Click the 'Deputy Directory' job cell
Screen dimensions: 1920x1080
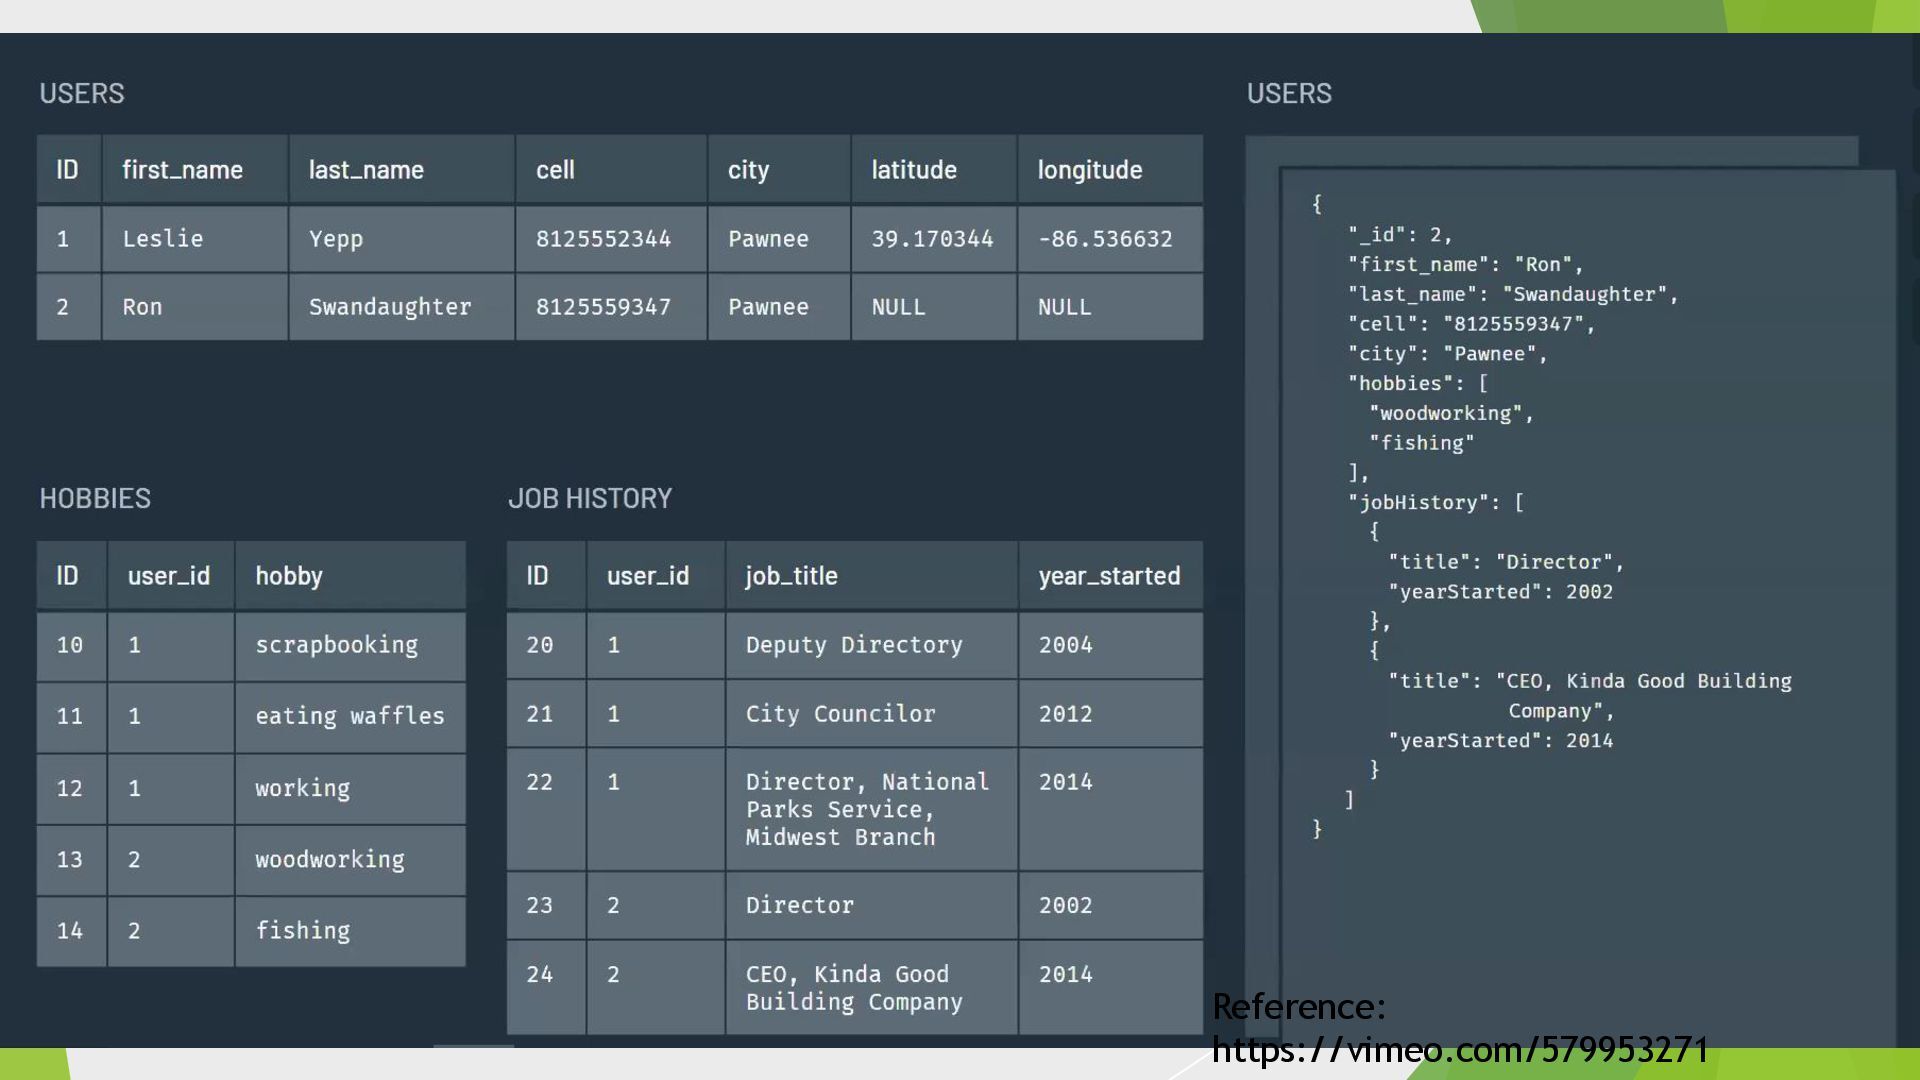(x=871, y=645)
